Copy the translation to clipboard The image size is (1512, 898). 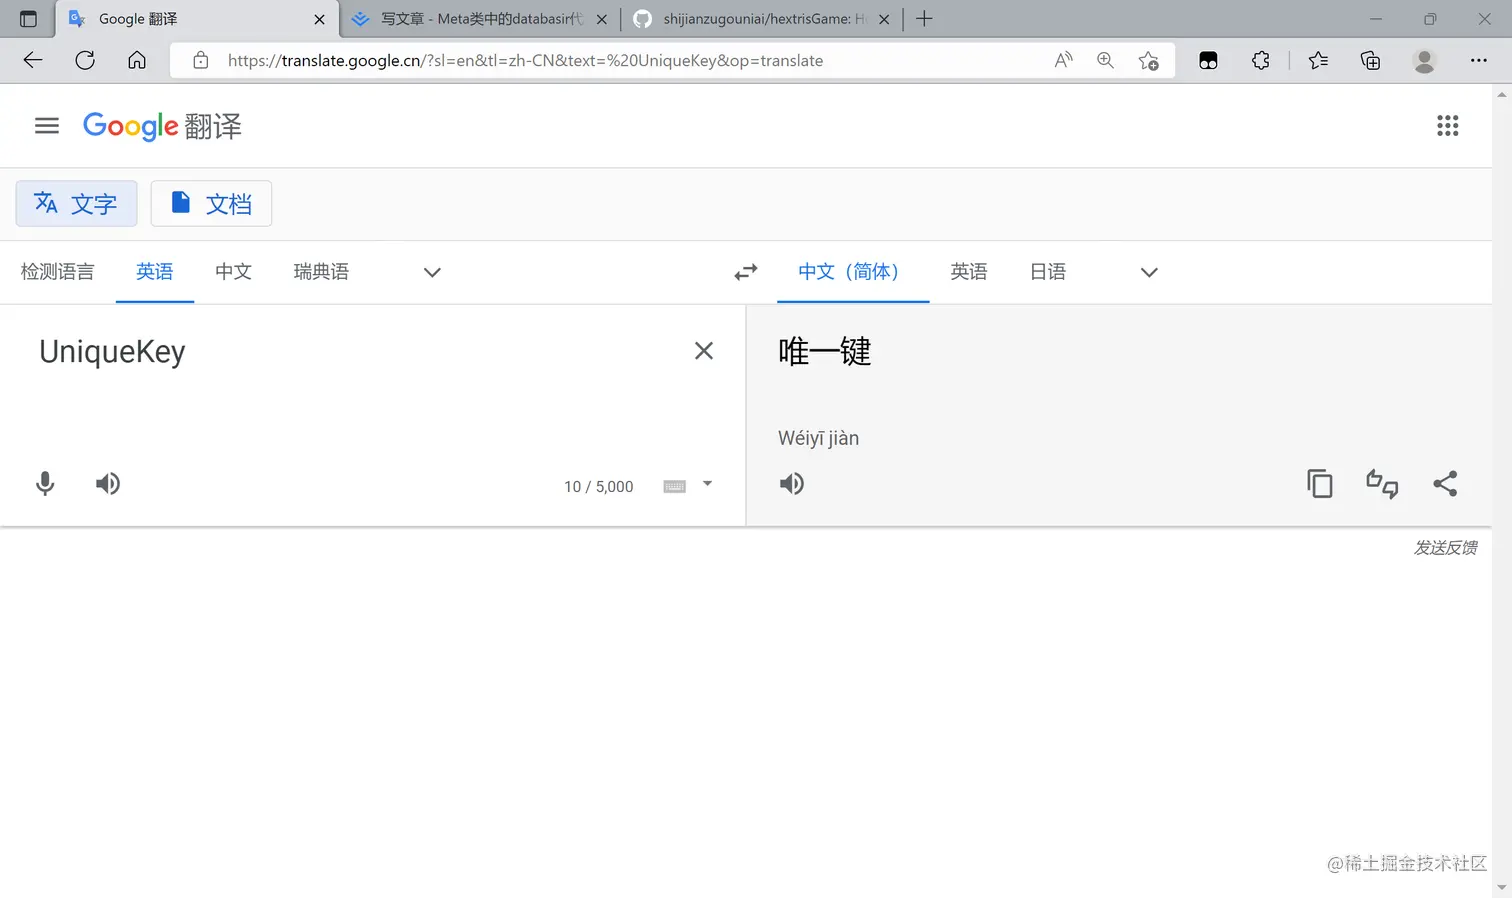(1320, 484)
